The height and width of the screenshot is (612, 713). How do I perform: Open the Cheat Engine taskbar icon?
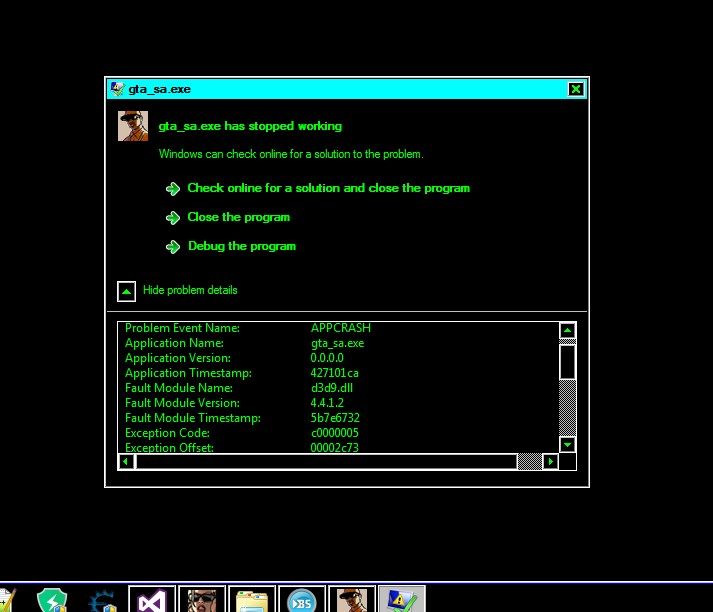(102, 600)
